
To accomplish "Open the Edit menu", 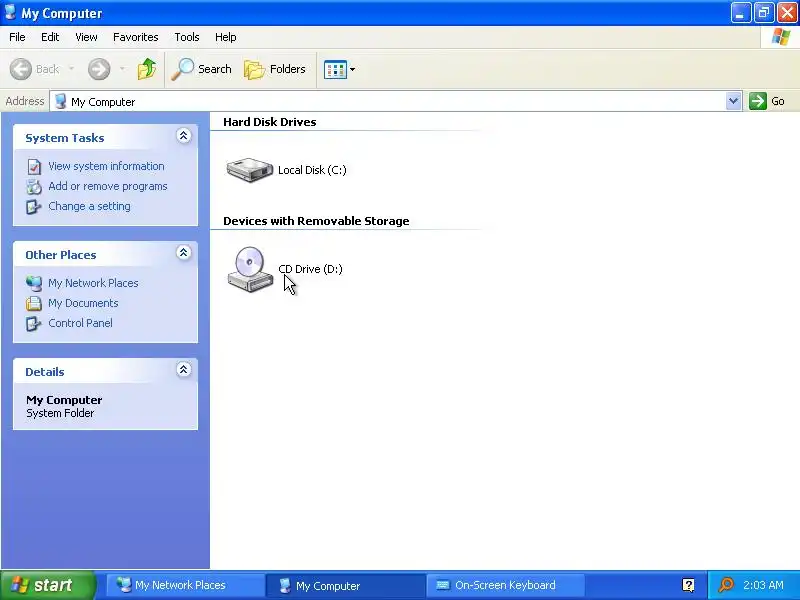I will coord(50,37).
